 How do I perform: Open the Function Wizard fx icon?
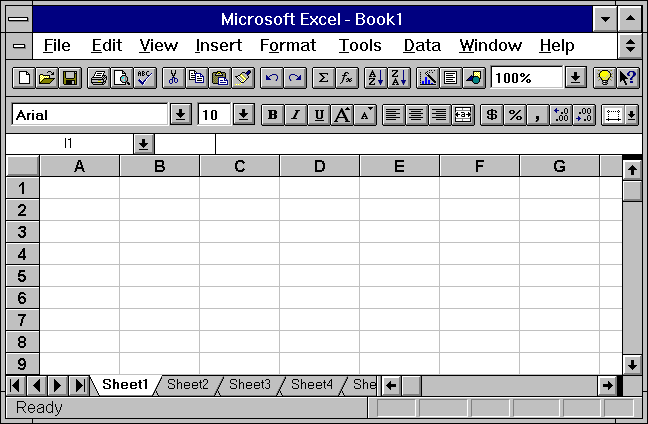[x=347, y=78]
